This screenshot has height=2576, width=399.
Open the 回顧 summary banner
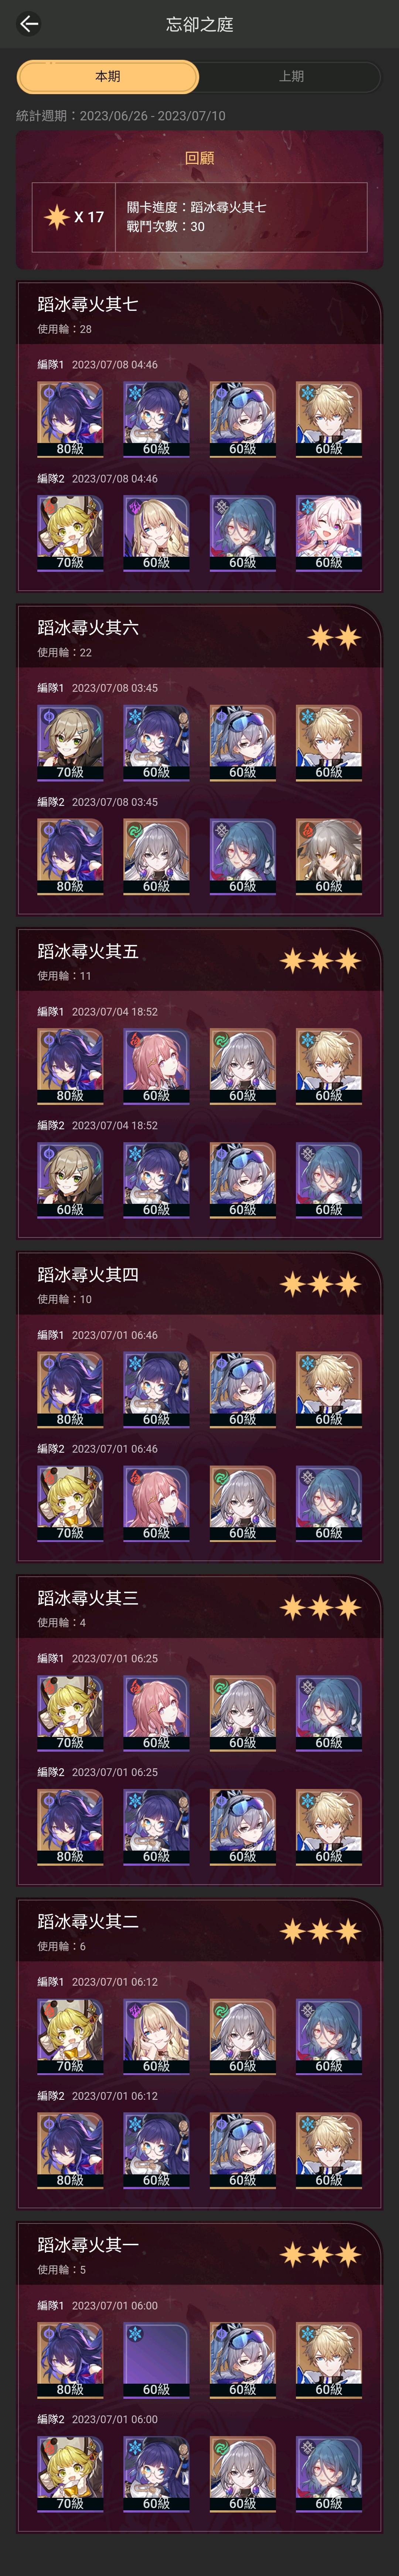[x=199, y=200]
